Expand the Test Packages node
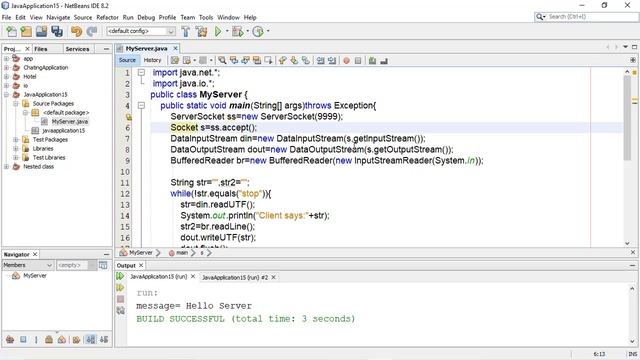Screen dimensions: 640x360 tap(16, 139)
